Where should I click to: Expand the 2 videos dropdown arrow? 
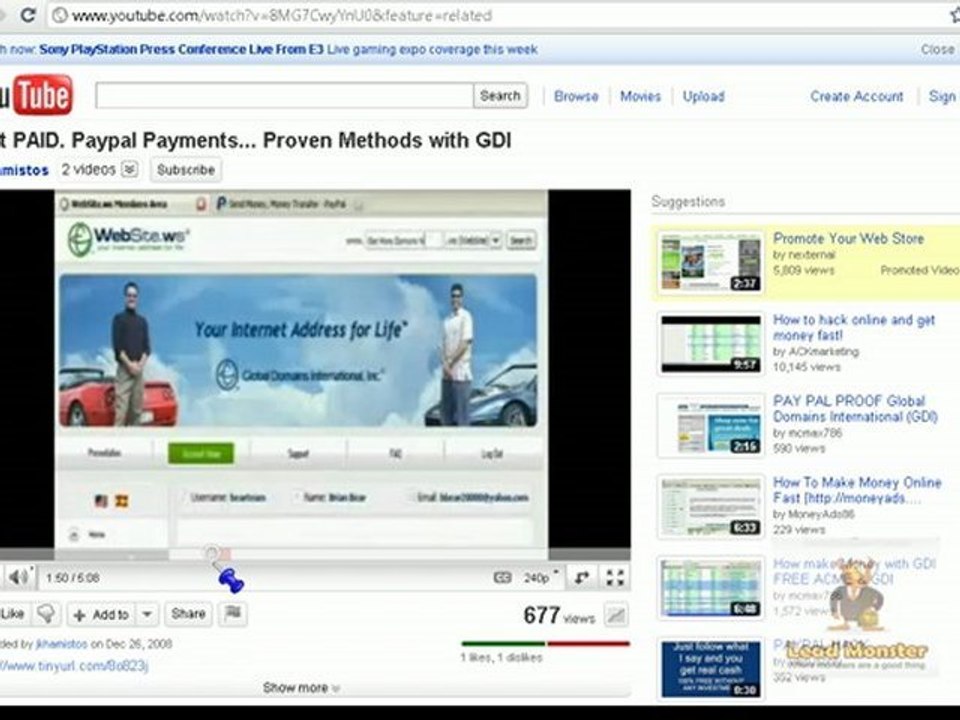coord(129,170)
